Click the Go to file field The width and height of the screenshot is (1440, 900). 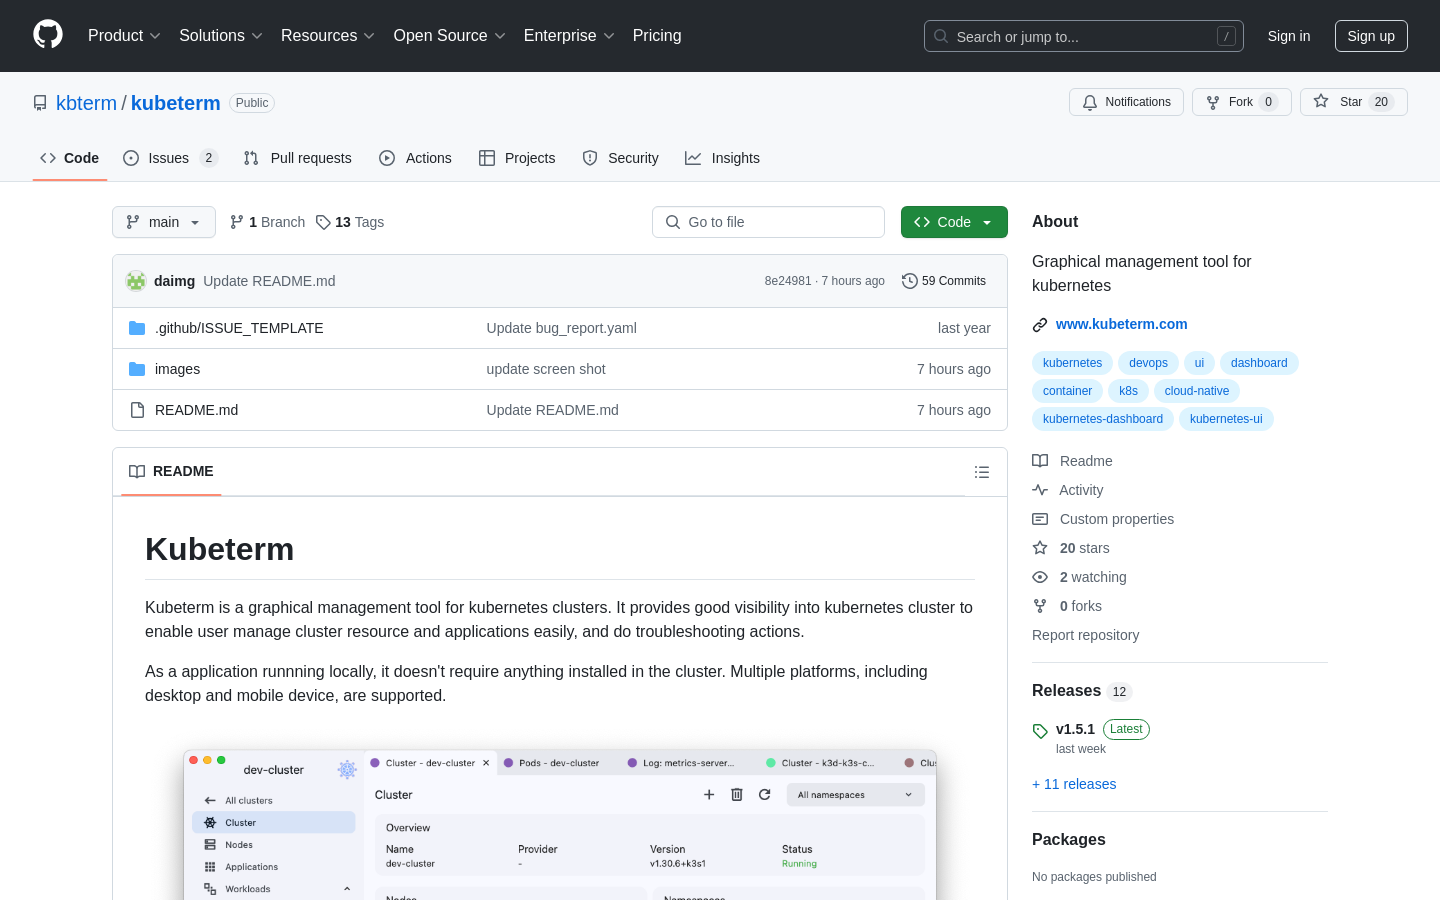click(x=768, y=222)
